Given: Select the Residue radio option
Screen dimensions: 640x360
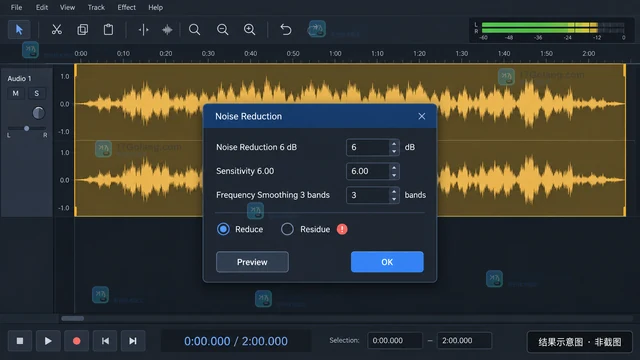Looking at the screenshot, I should pyautogui.click(x=287, y=229).
